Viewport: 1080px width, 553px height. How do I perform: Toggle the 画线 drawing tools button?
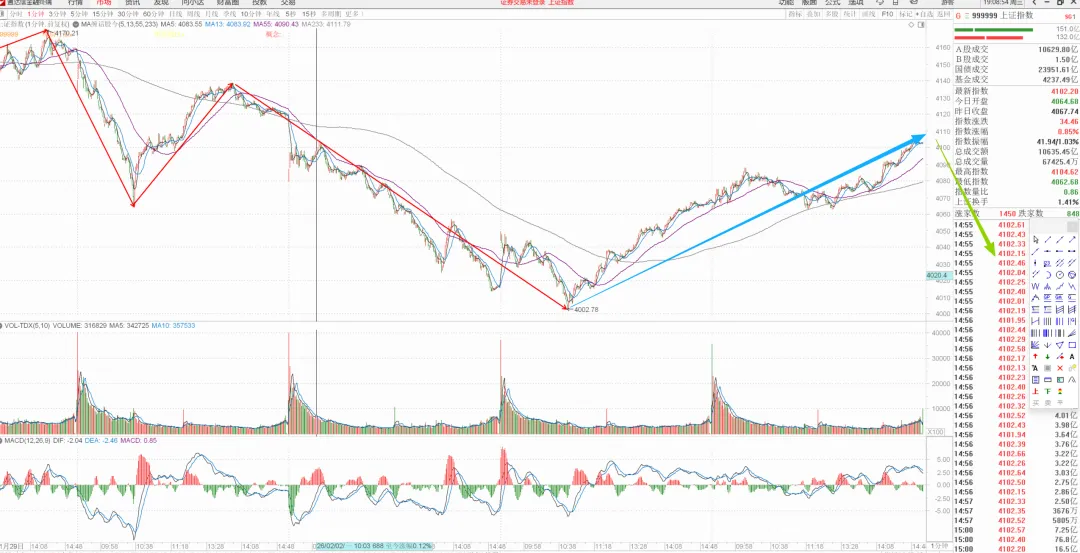868,14
